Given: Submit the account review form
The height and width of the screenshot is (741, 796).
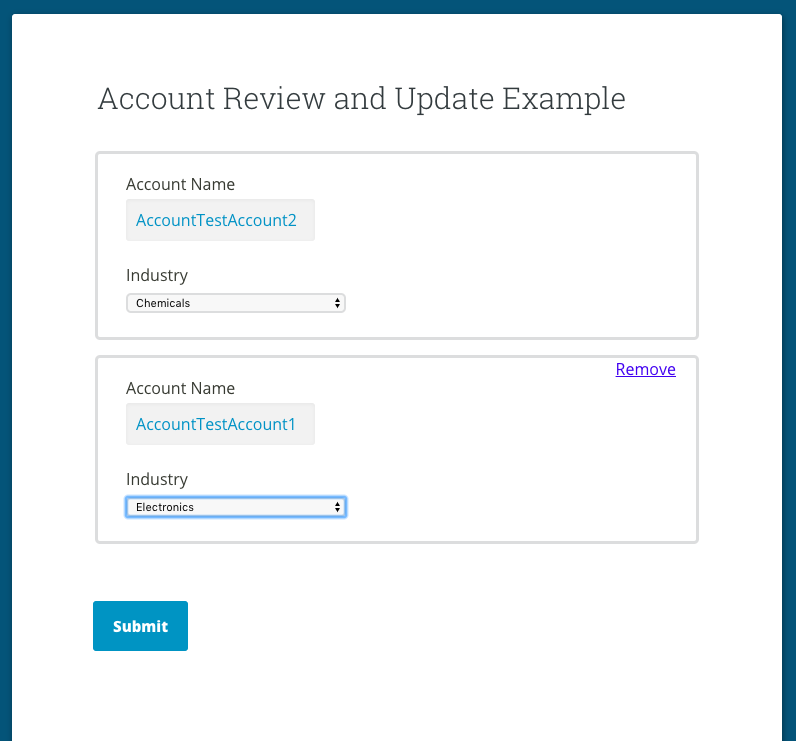Looking at the screenshot, I should tap(140, 626).
